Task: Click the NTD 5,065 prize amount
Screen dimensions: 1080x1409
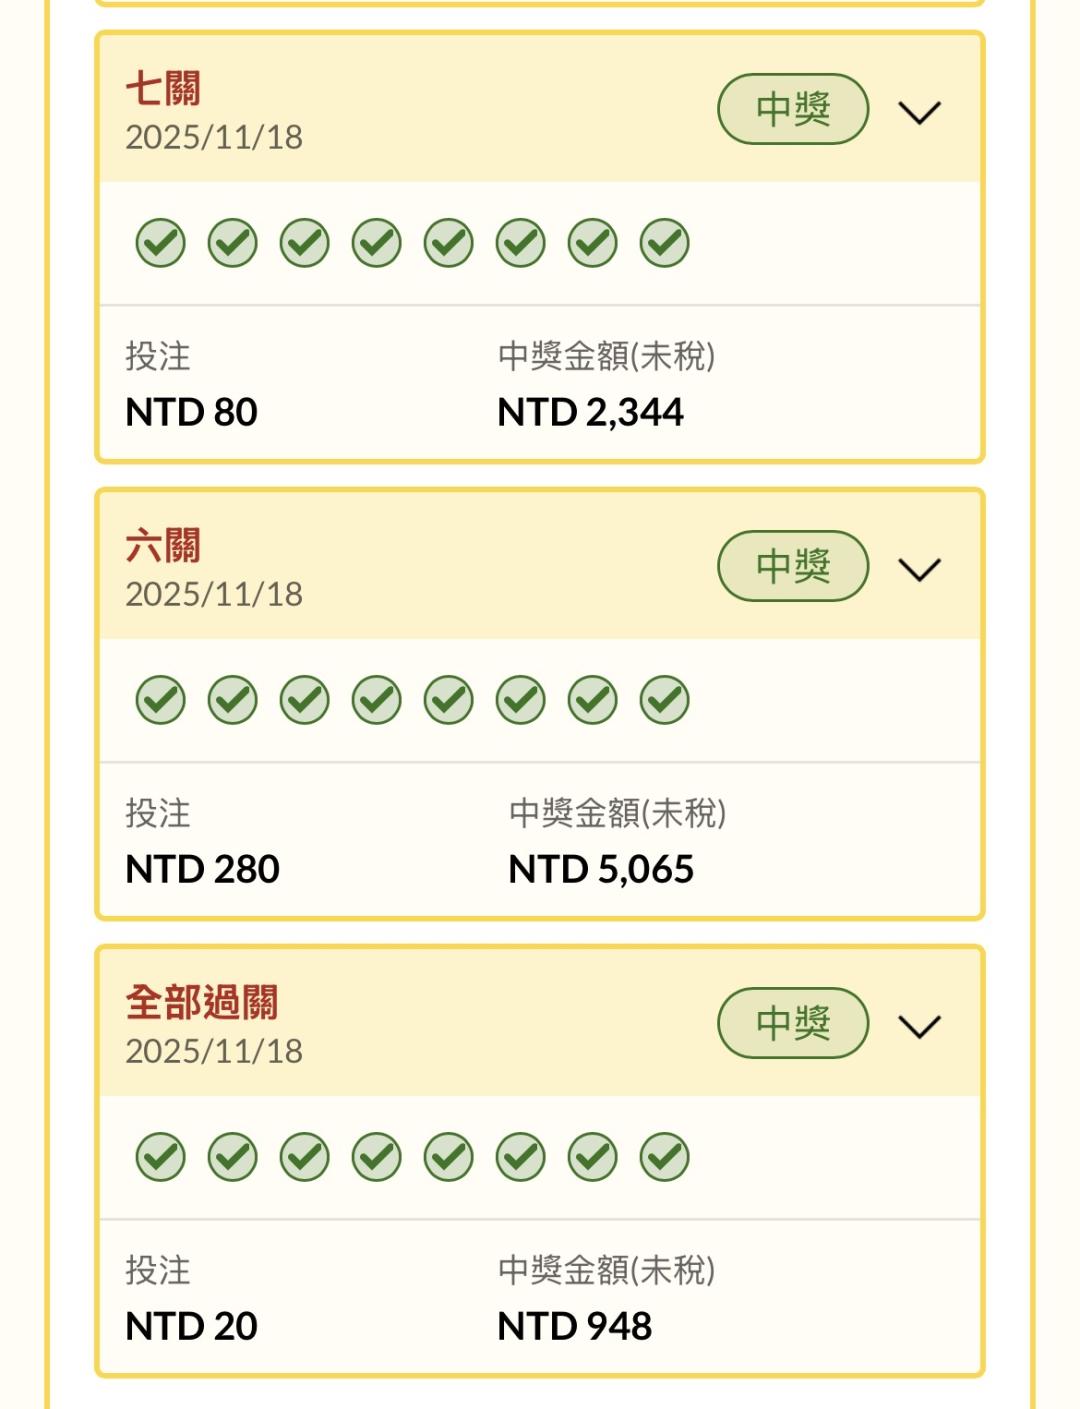Action: pyautogui.click(x=601, y=869)
